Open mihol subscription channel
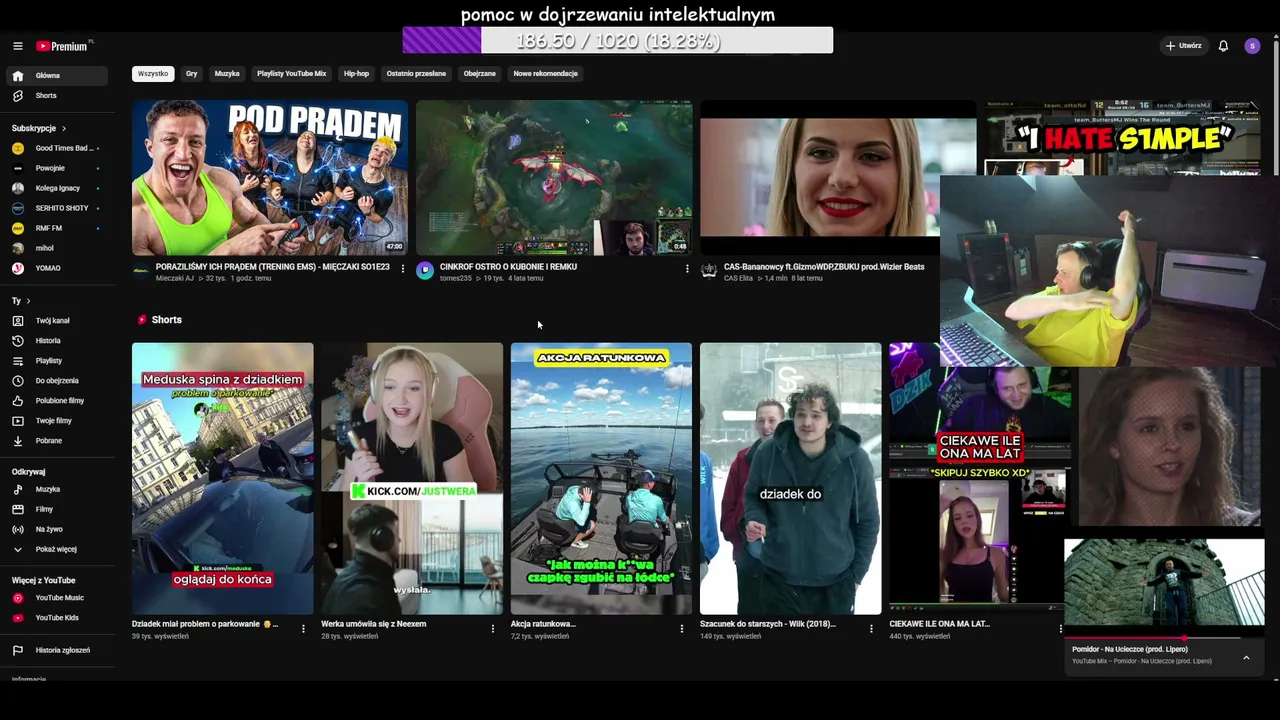The width and height of the screenshot is (1280, 720). point(58,248)
